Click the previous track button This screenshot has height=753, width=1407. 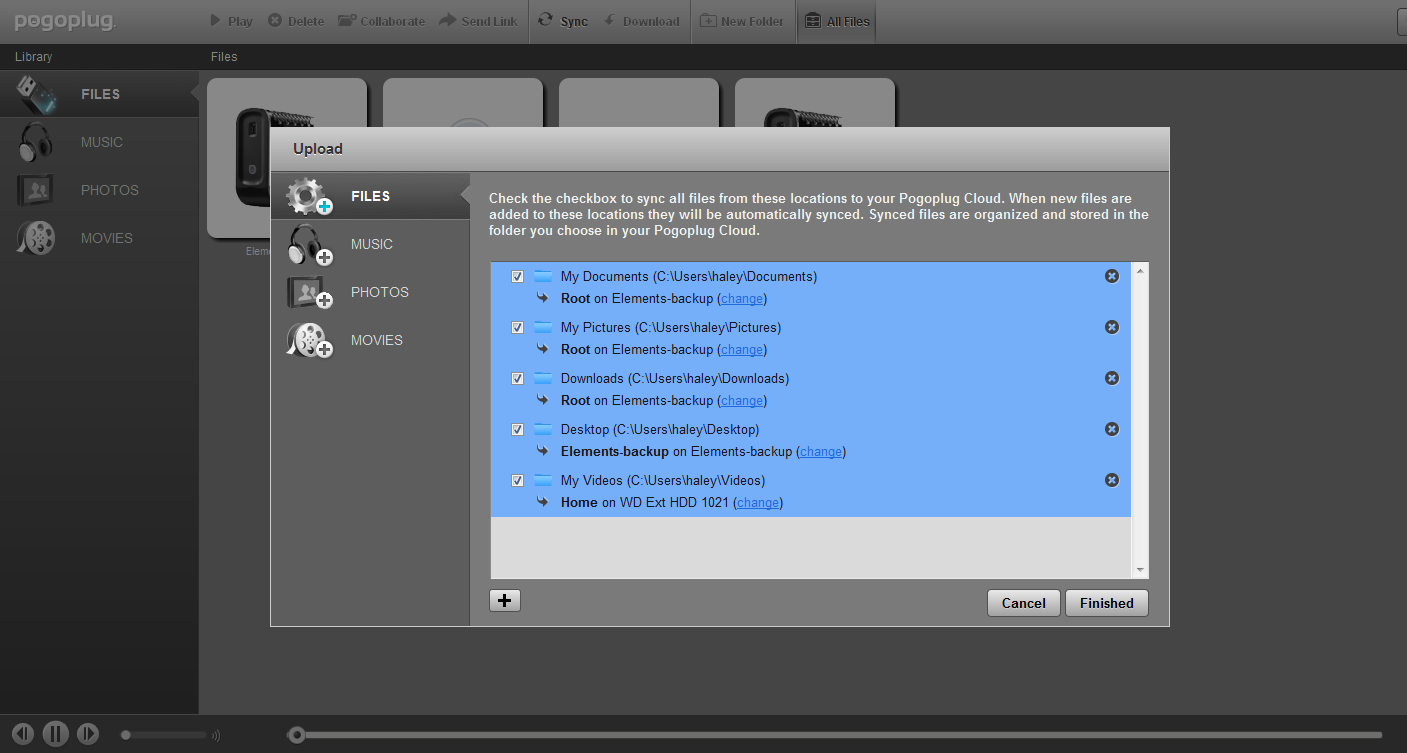[x=23, y=734]
